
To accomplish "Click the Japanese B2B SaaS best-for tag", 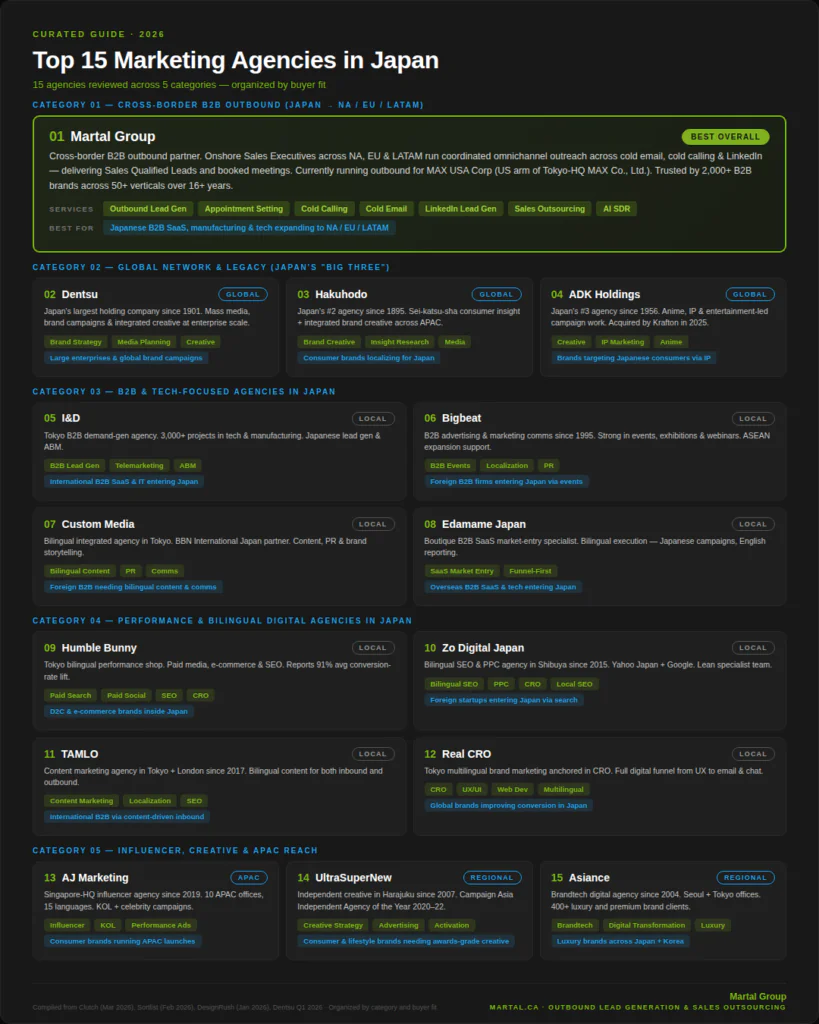I will [x=249, y=228].
